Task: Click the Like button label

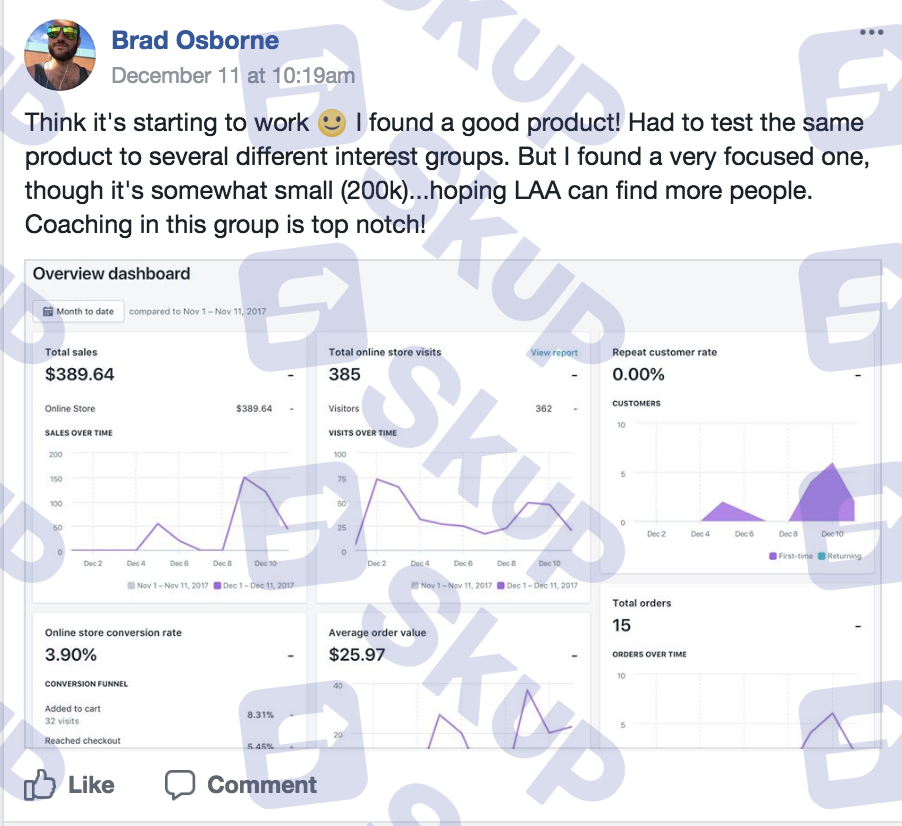Action: pyautogui.click(x=91, y=785)
